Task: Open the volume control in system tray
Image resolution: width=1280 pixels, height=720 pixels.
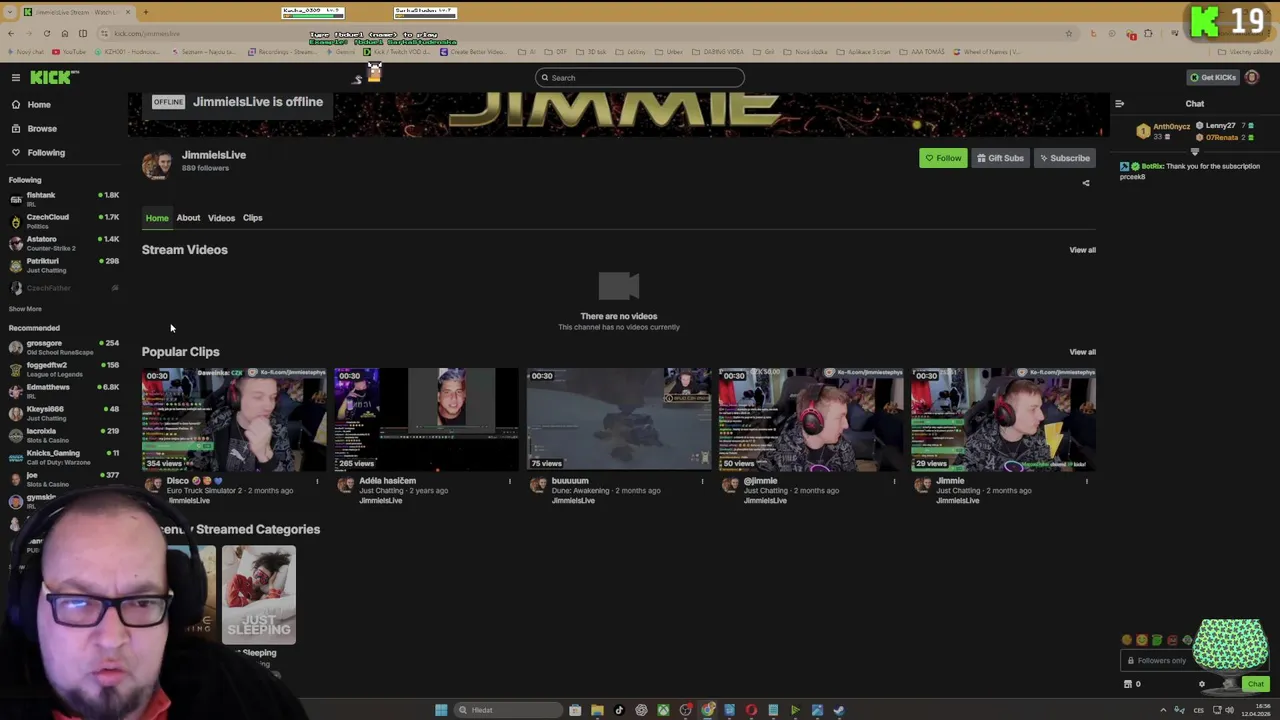Action: click(1229, 710)
